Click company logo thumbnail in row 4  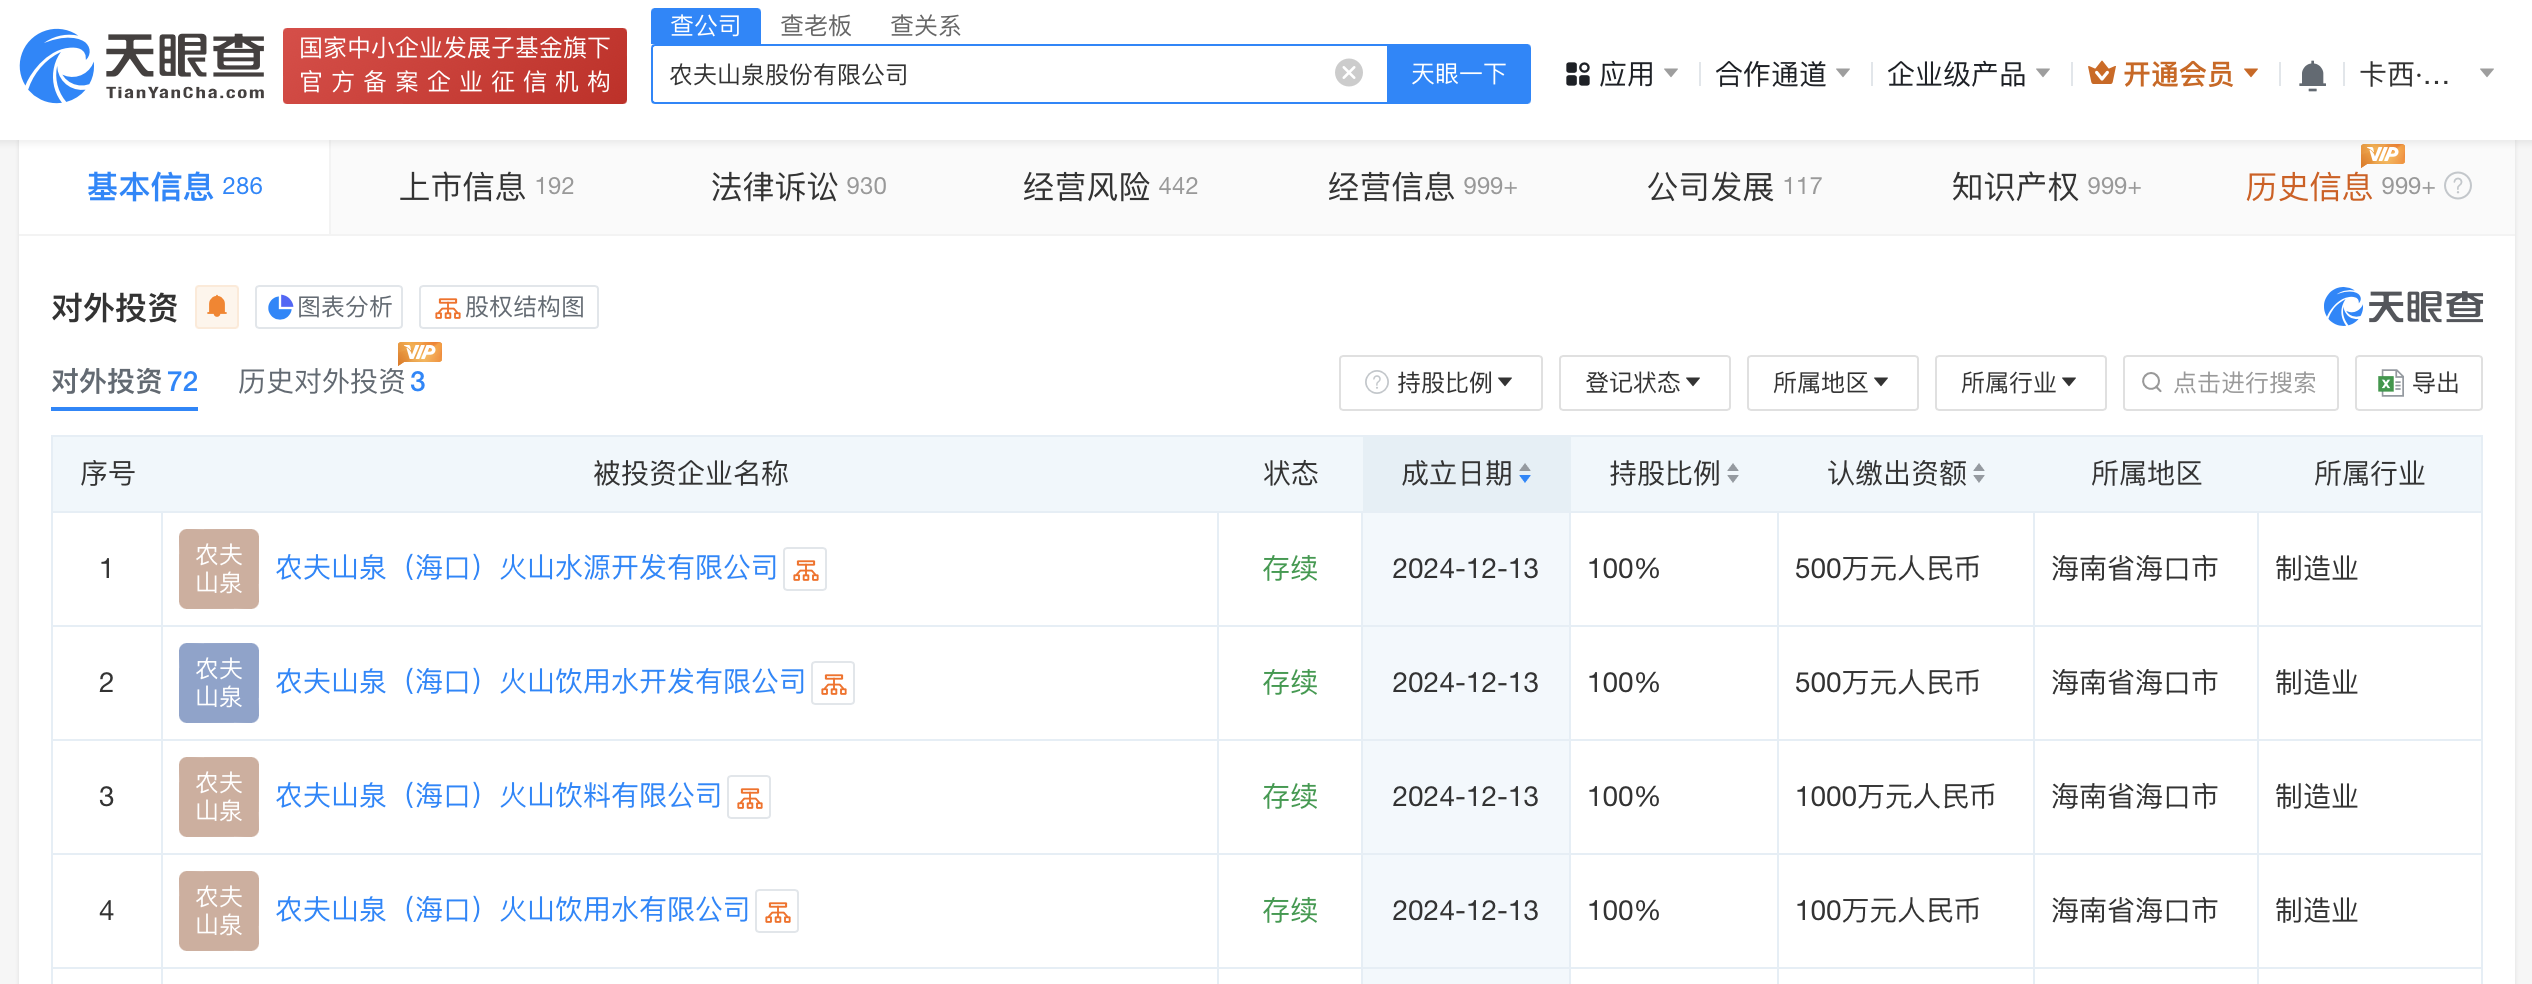pos(219,911)
